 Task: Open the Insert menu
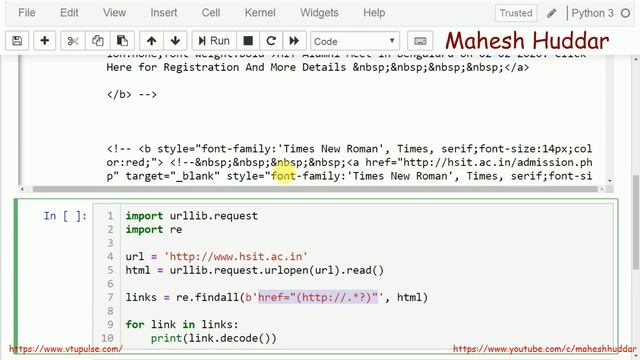coord(164,13)
